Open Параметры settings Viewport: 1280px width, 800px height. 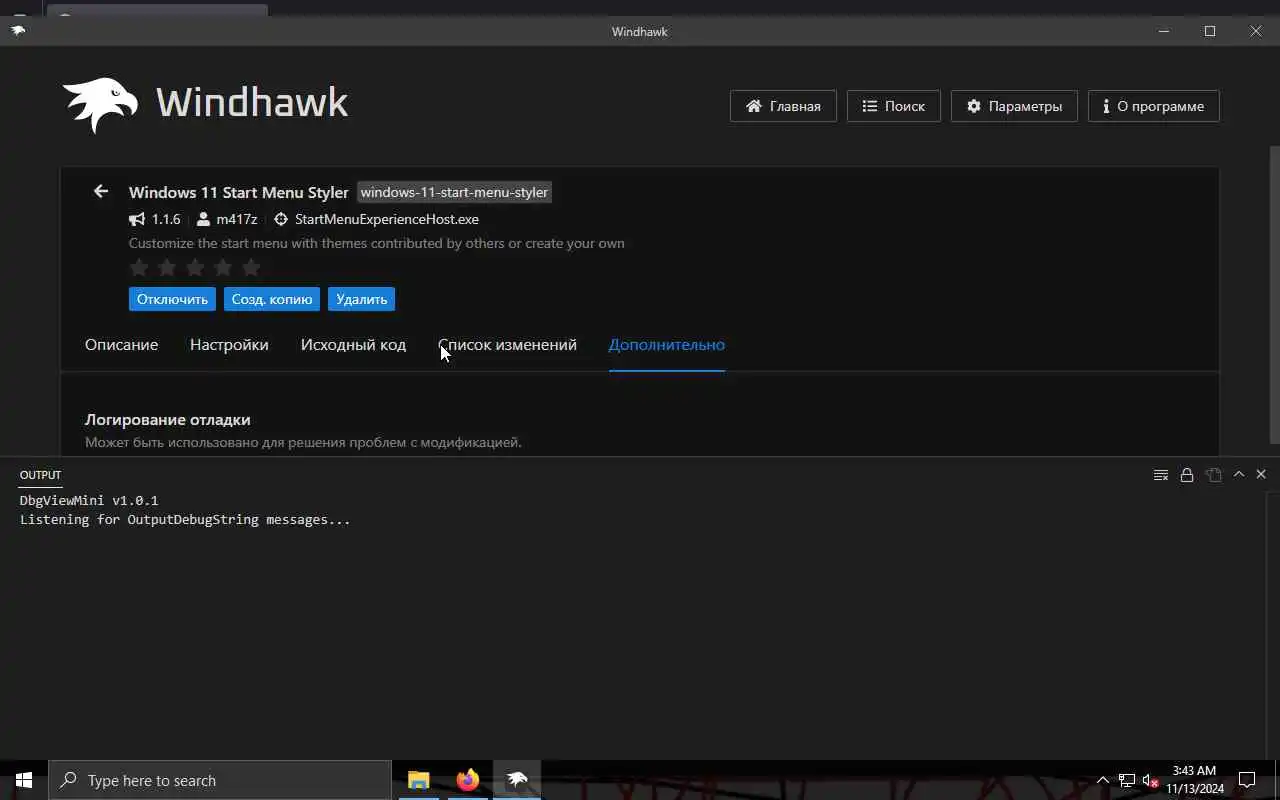coord(1014,106)
